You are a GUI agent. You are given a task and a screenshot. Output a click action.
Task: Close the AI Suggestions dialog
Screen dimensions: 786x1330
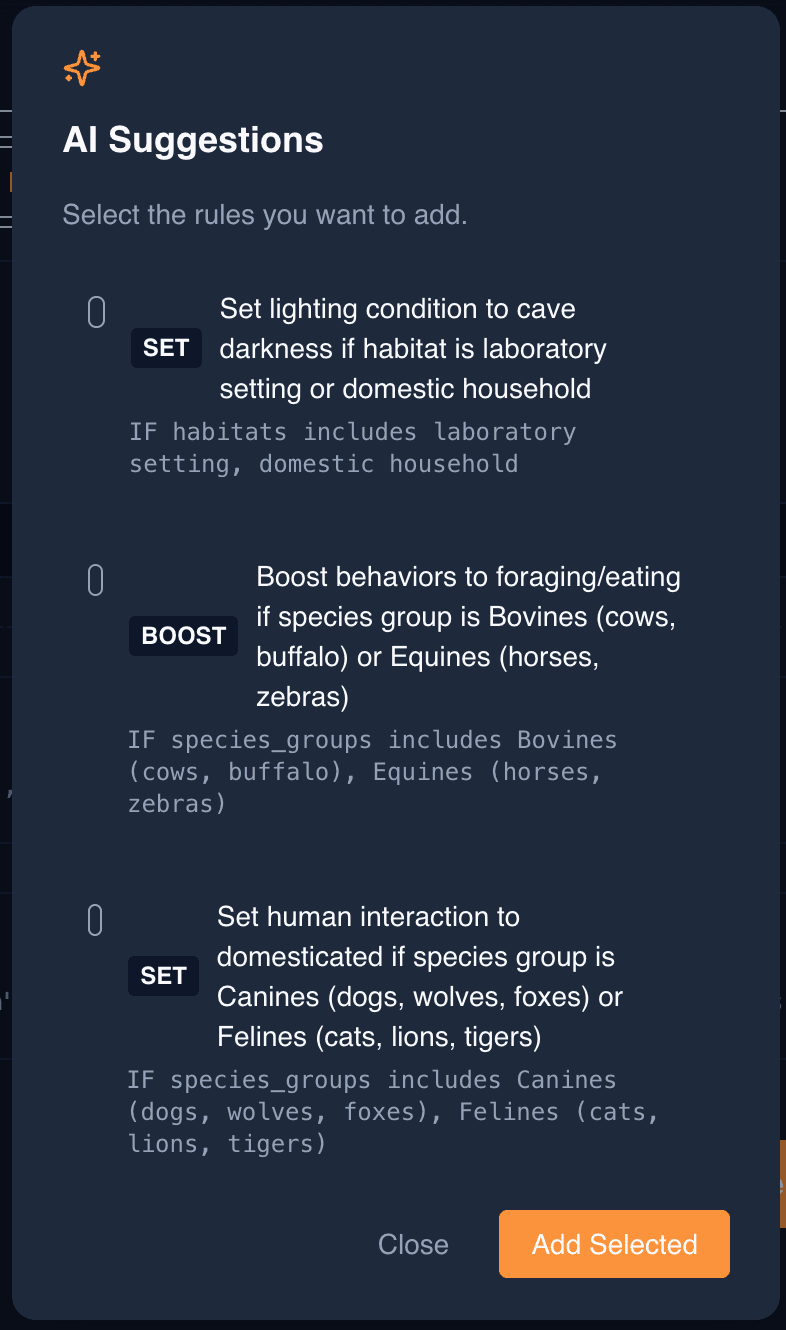(413, 1244)
